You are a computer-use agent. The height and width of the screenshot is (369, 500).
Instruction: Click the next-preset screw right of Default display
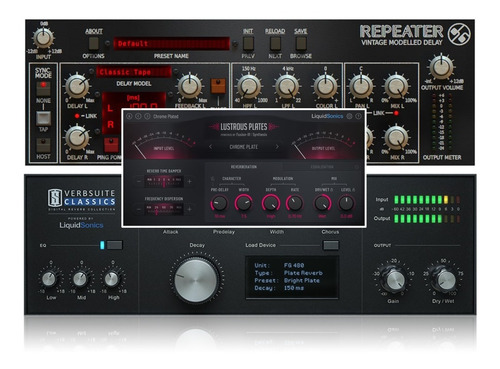[x=235, y=44]
